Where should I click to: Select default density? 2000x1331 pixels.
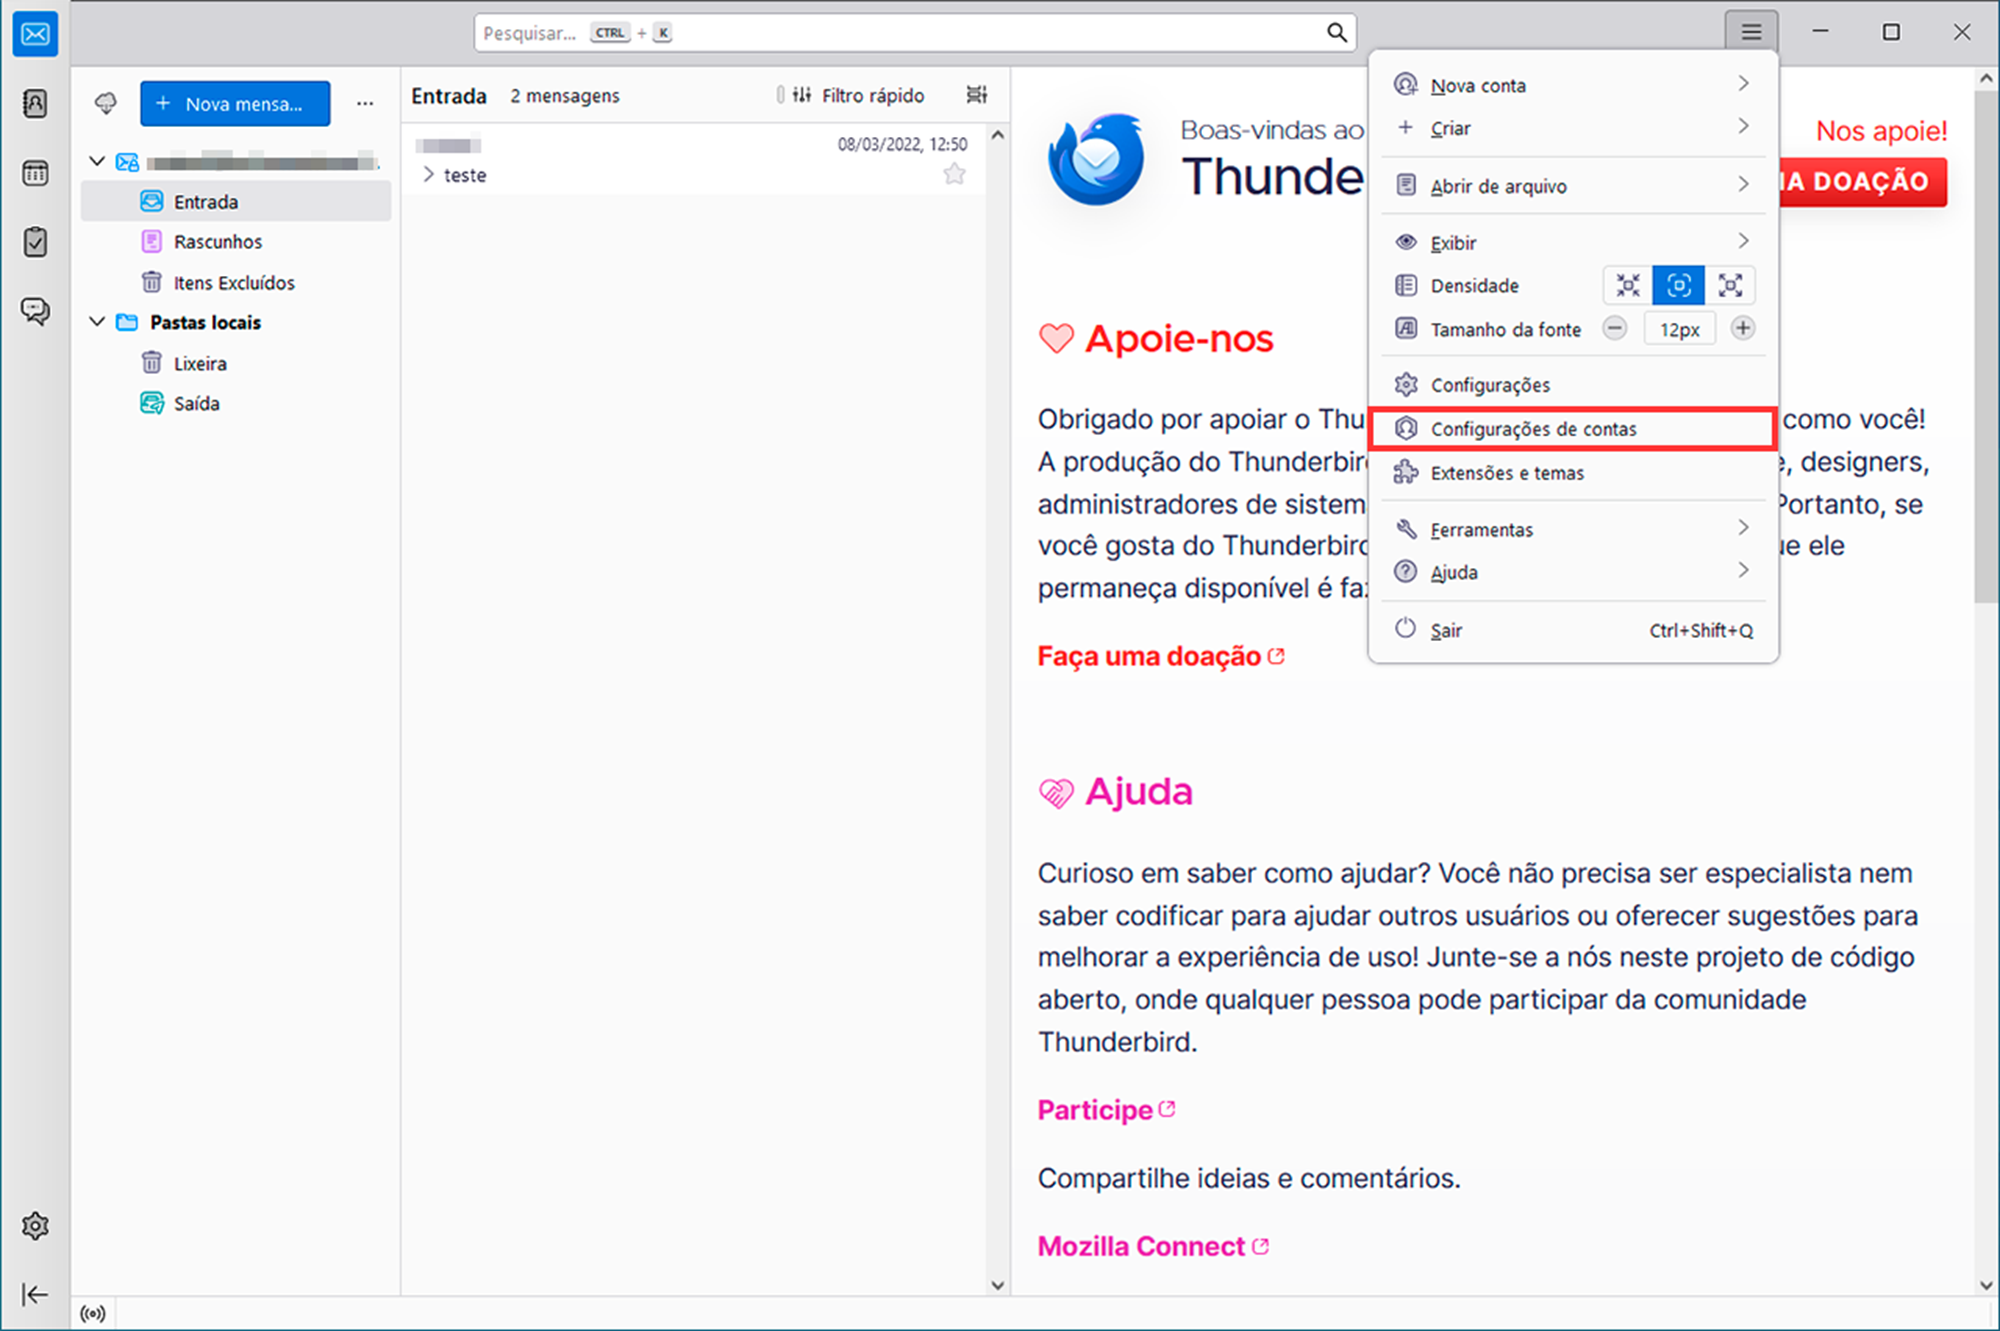pyautogui.click(x=1679, y=286)
